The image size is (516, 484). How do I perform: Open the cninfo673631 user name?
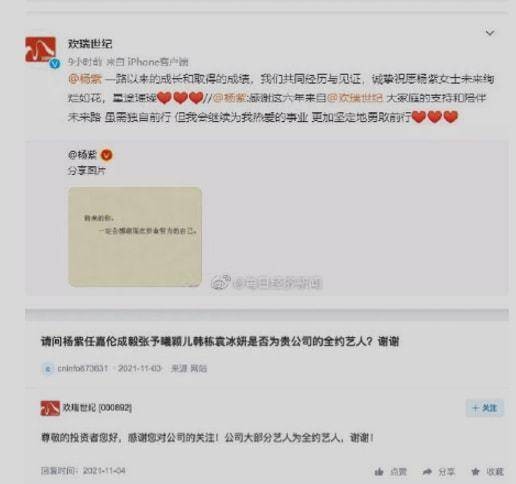tap(83, 368)
